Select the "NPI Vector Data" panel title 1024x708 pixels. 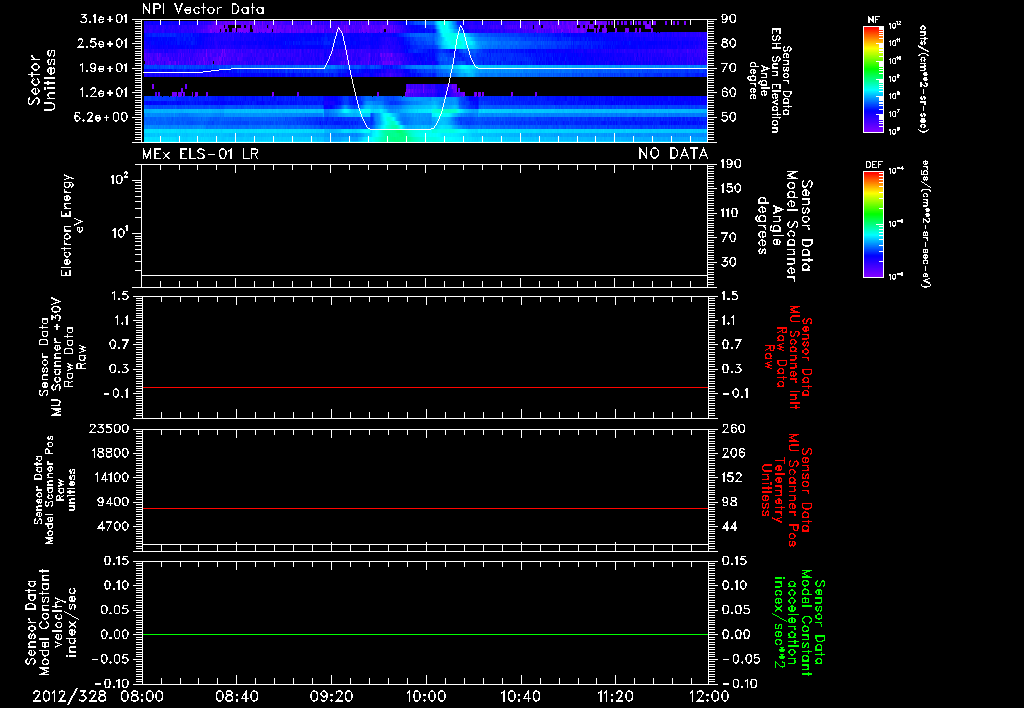(204, 9)
